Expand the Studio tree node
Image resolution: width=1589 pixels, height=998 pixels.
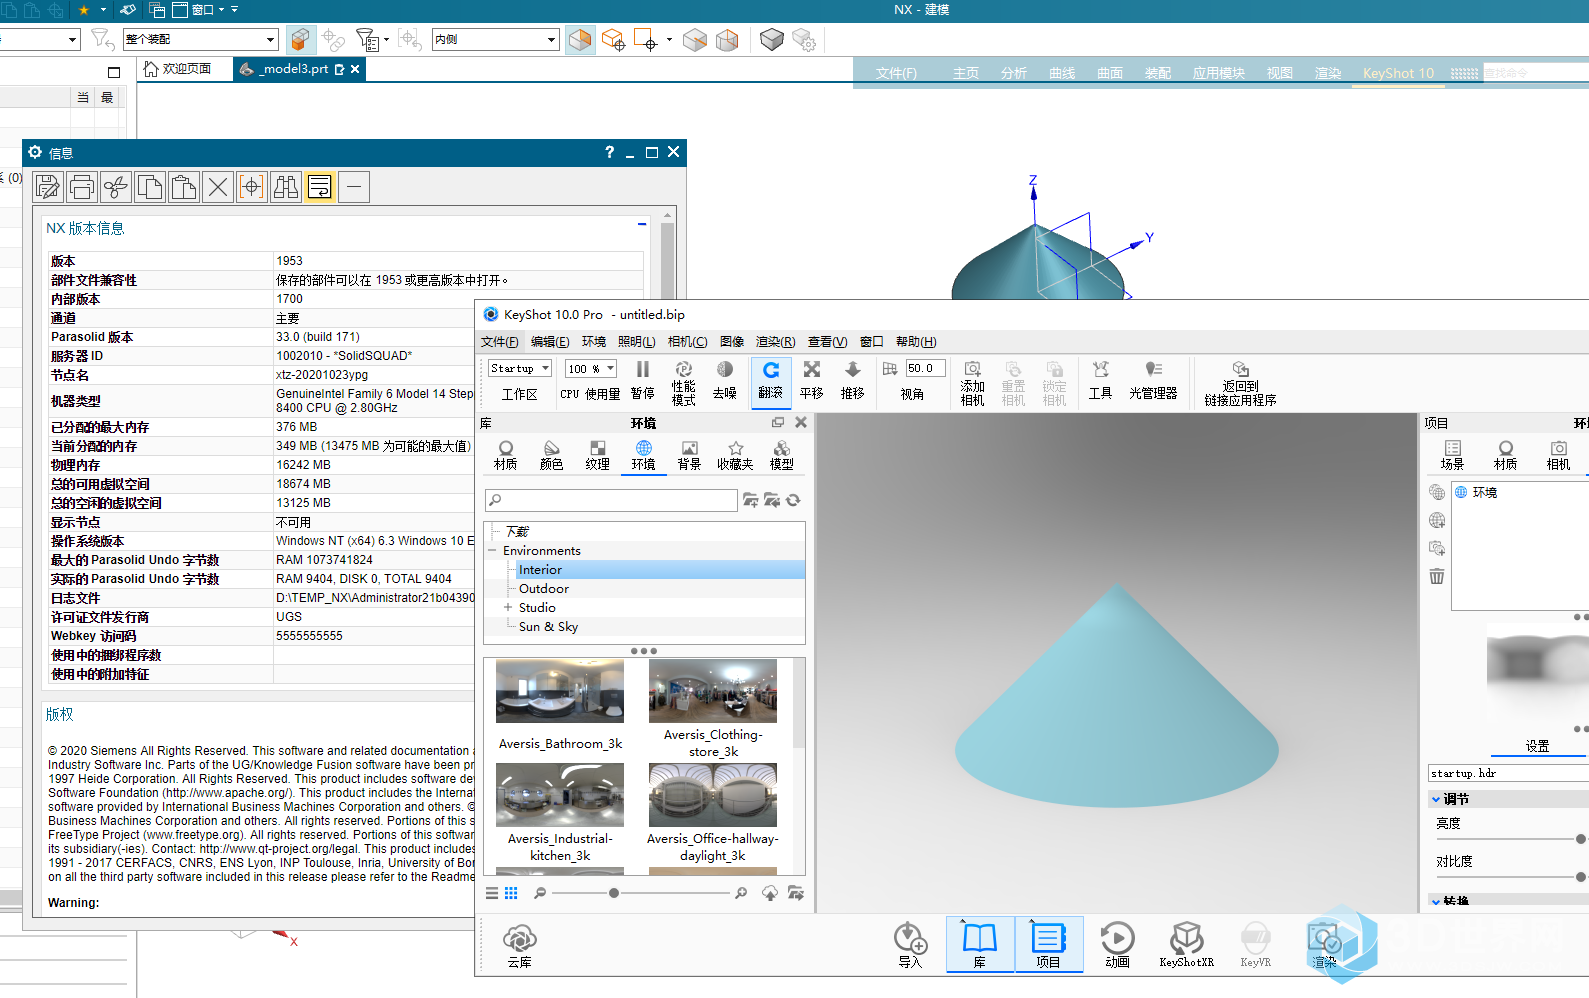point(508,608)
